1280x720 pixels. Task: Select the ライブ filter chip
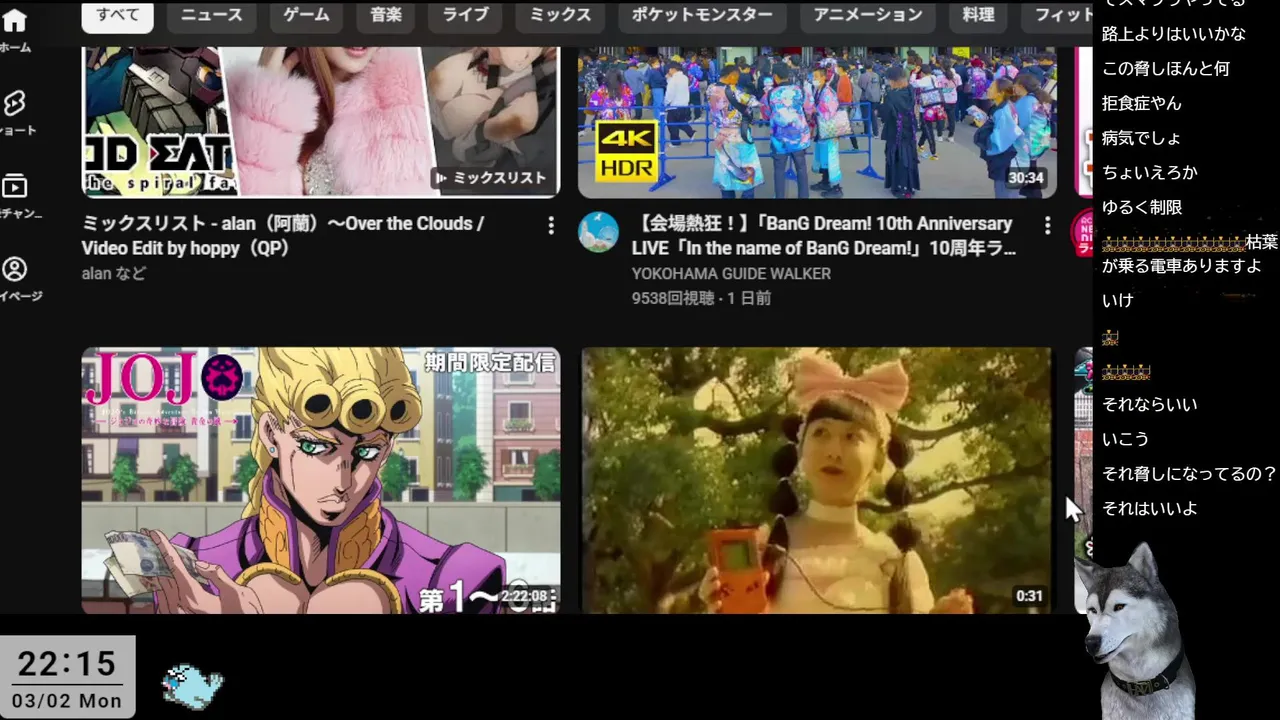click(466, 15)
